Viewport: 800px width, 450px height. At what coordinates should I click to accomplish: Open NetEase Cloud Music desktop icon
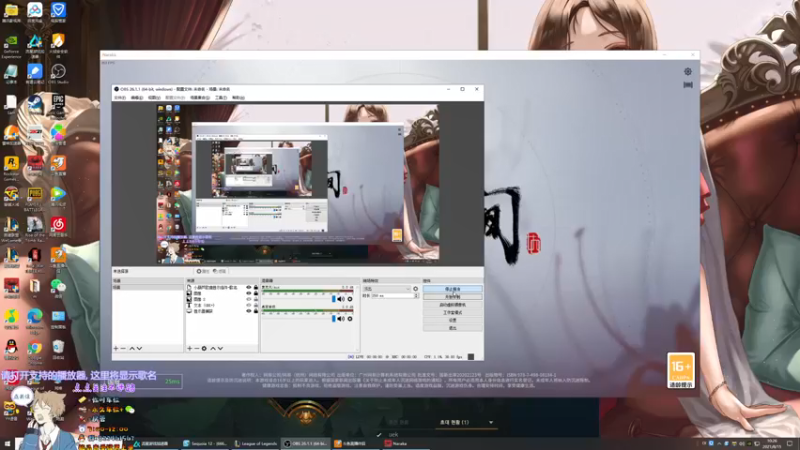(58, 227)
